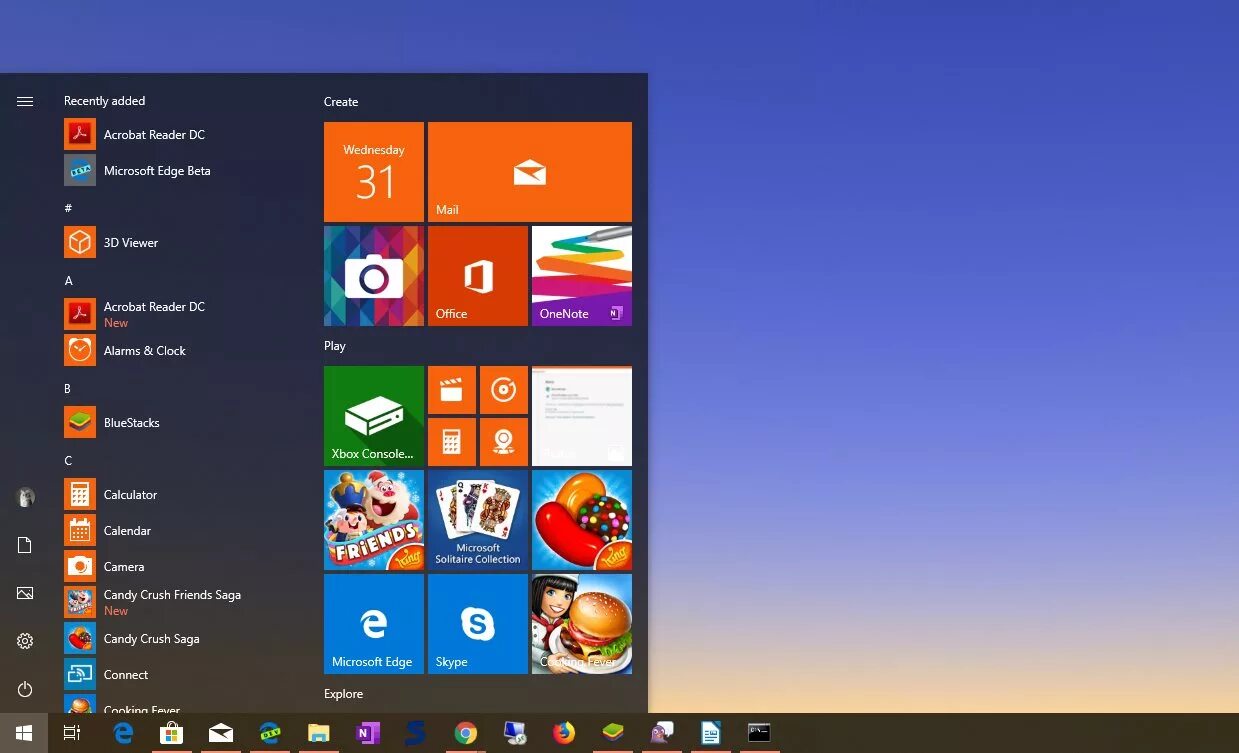Select BlueStacks from the apps list

pos(131,422)
